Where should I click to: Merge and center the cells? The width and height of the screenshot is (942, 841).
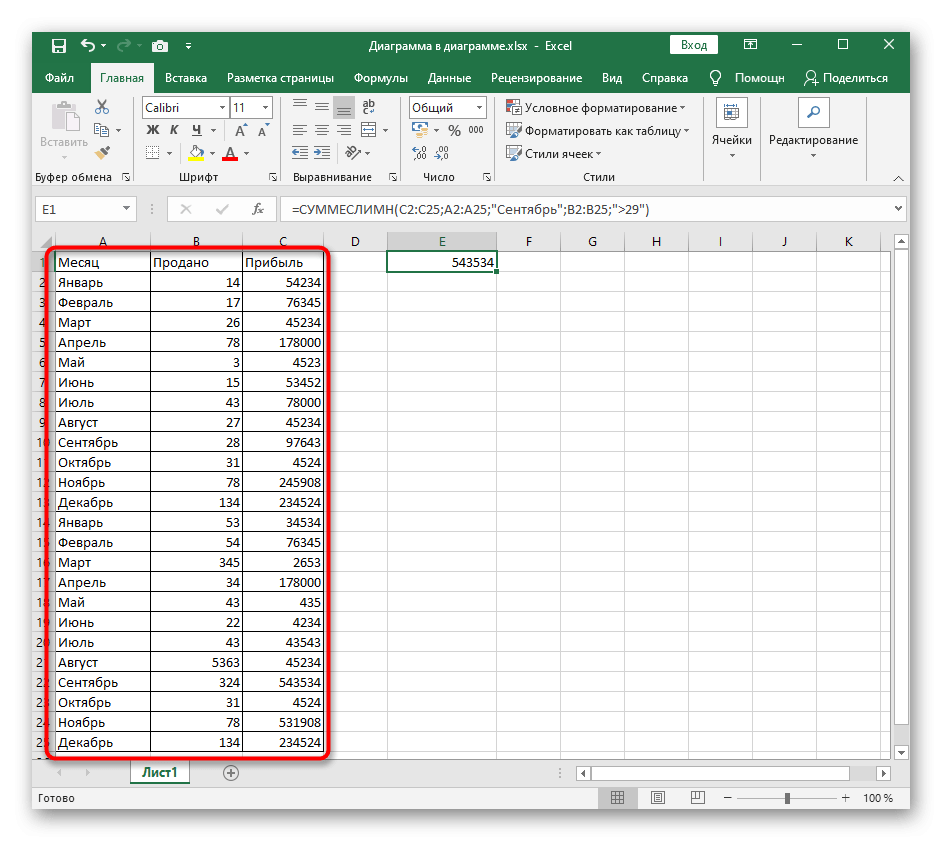pos(368,130)
